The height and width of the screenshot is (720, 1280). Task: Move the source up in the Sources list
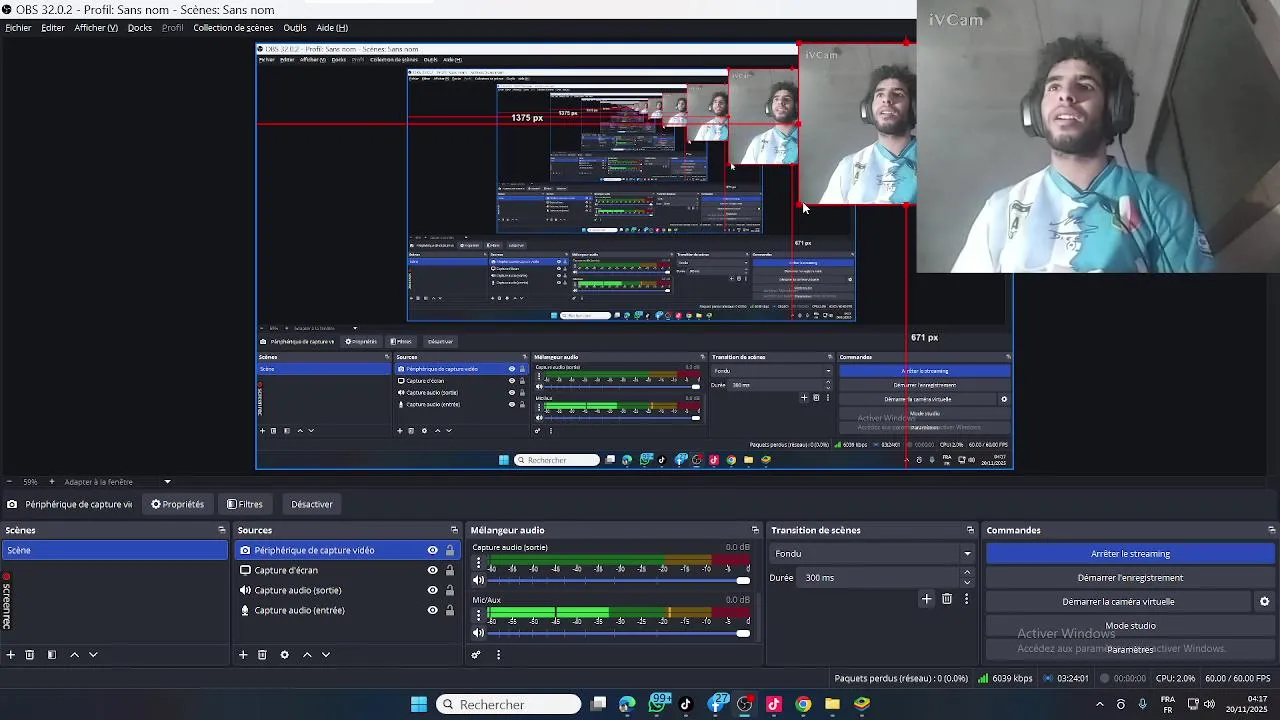pyautogui.click(x=307, y=655)
